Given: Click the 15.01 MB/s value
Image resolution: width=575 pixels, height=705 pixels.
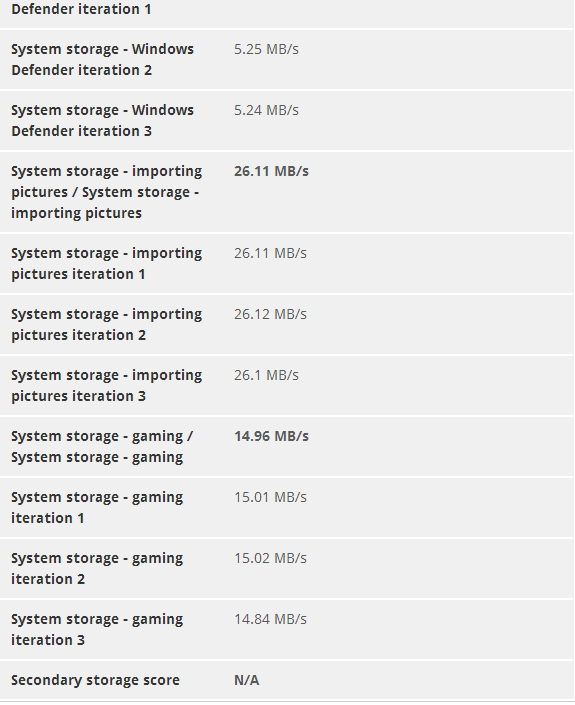Looking at the screenshot, I should click(x=270, y=497).
